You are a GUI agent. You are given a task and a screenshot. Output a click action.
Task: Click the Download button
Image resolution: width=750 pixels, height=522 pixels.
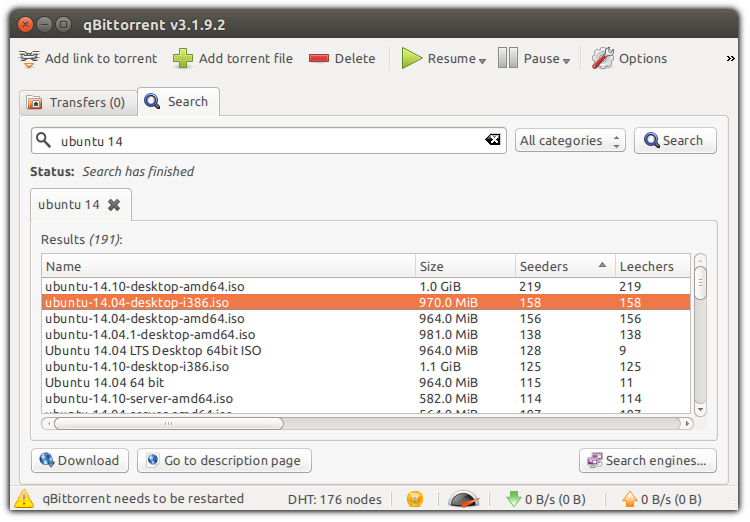click(80, 460)
